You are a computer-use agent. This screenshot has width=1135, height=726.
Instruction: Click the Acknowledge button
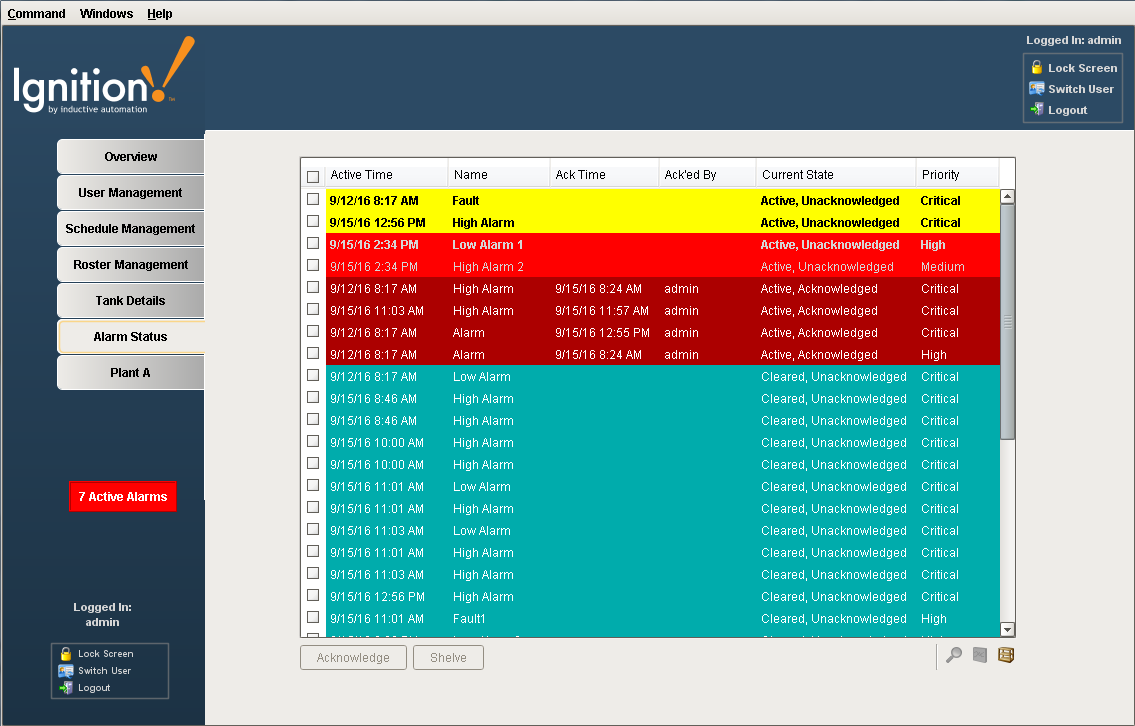pos(353,657)
